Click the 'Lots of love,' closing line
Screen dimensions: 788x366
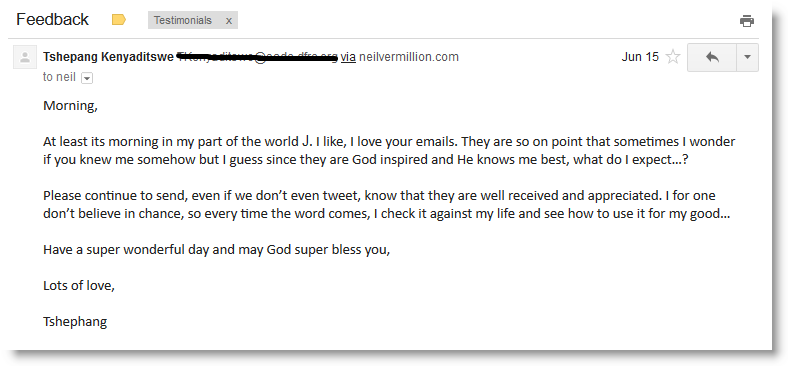79,286
